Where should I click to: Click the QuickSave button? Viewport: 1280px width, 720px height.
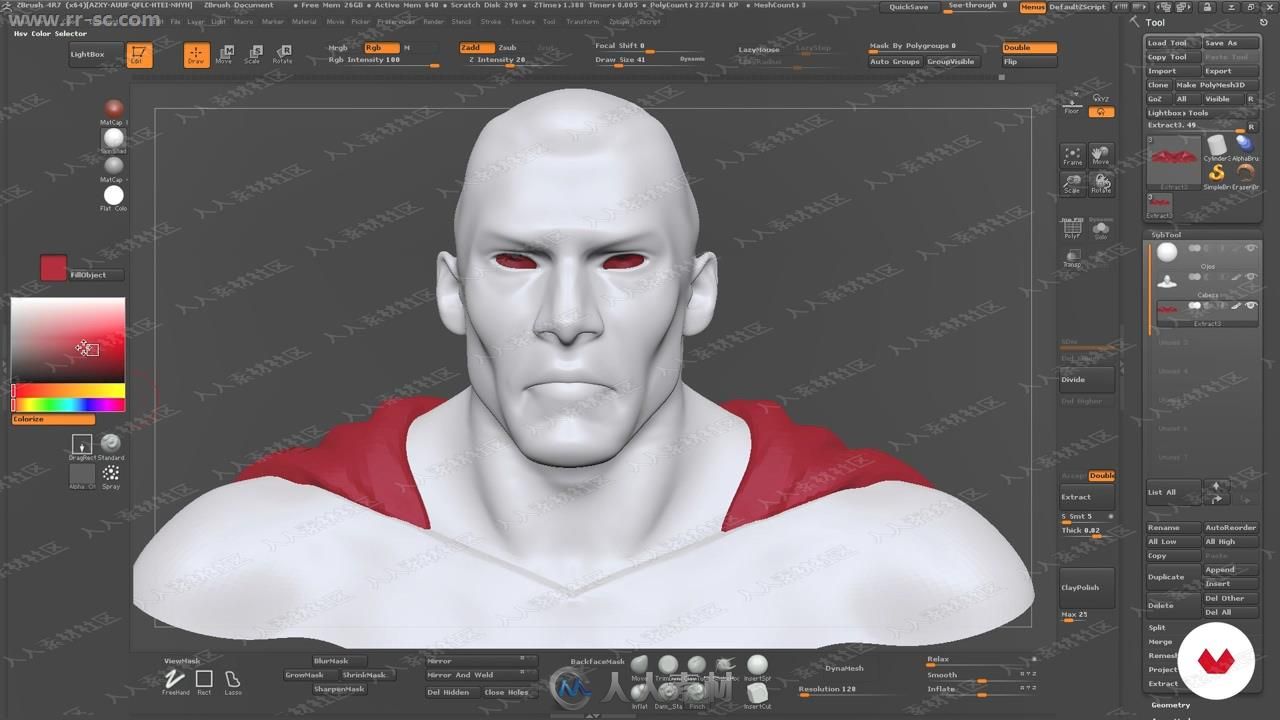(909, 7)
